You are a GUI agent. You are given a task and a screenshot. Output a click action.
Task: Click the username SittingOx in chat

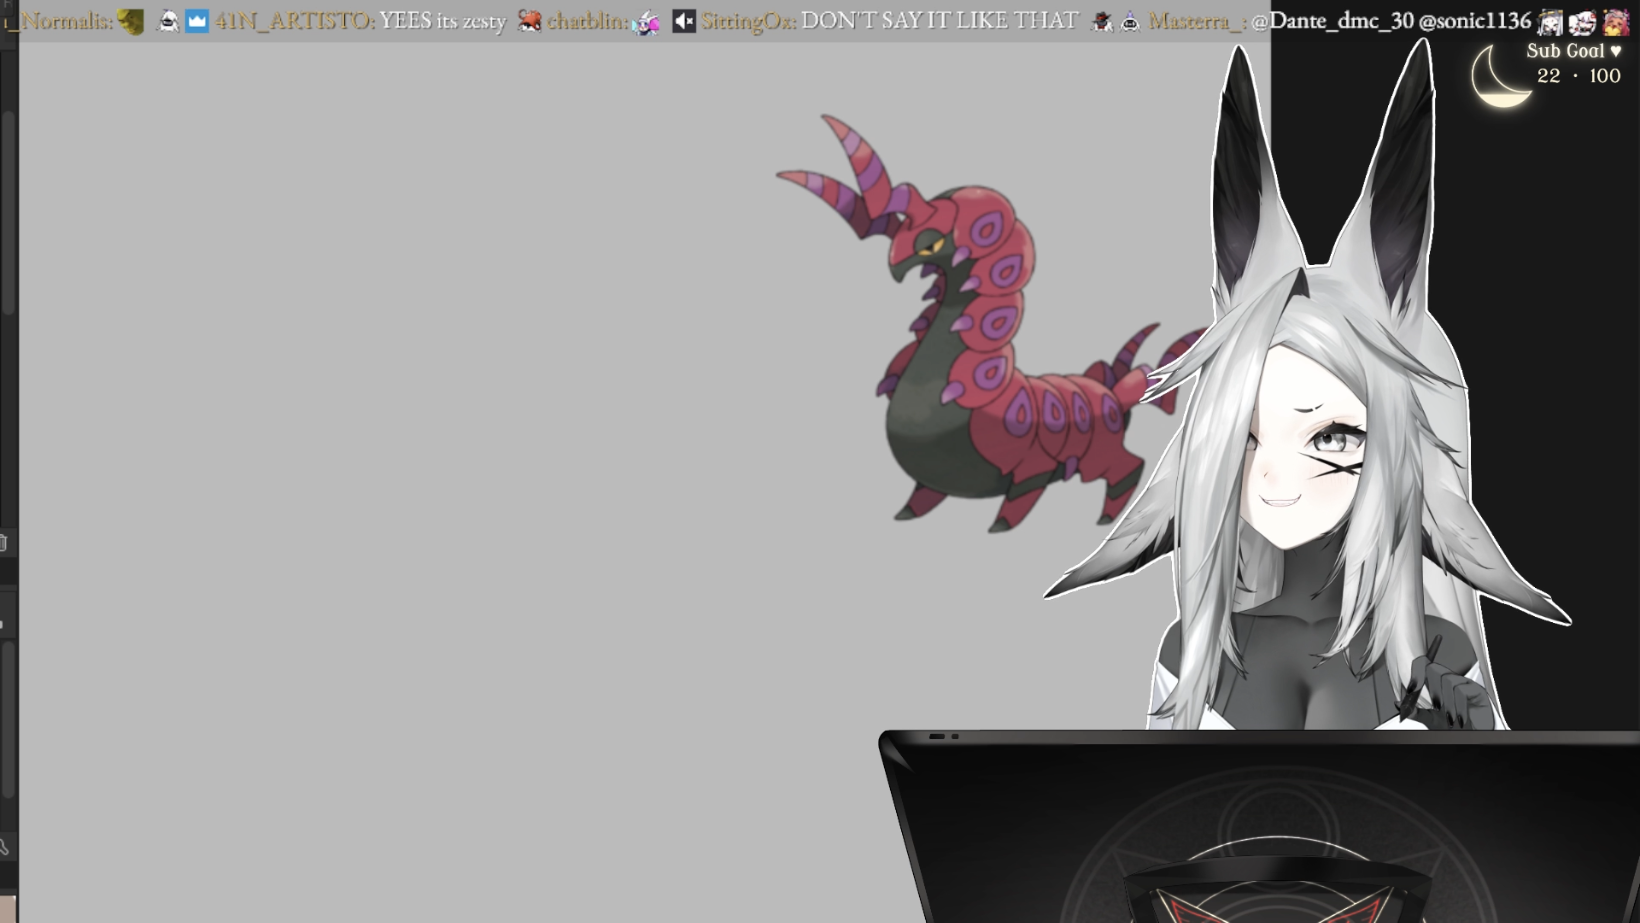pos(748,21)
